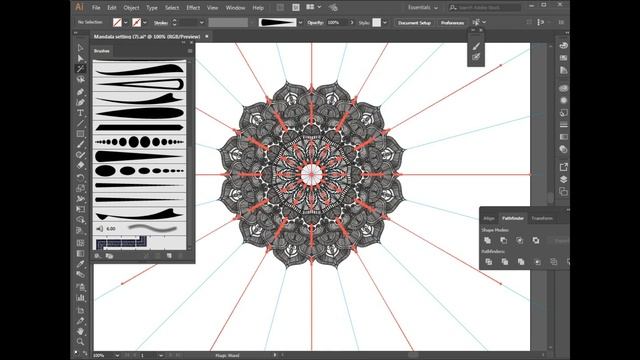640x360 pixels.
Task: Click the Minus Front shape mode icon
Action: 504,240
